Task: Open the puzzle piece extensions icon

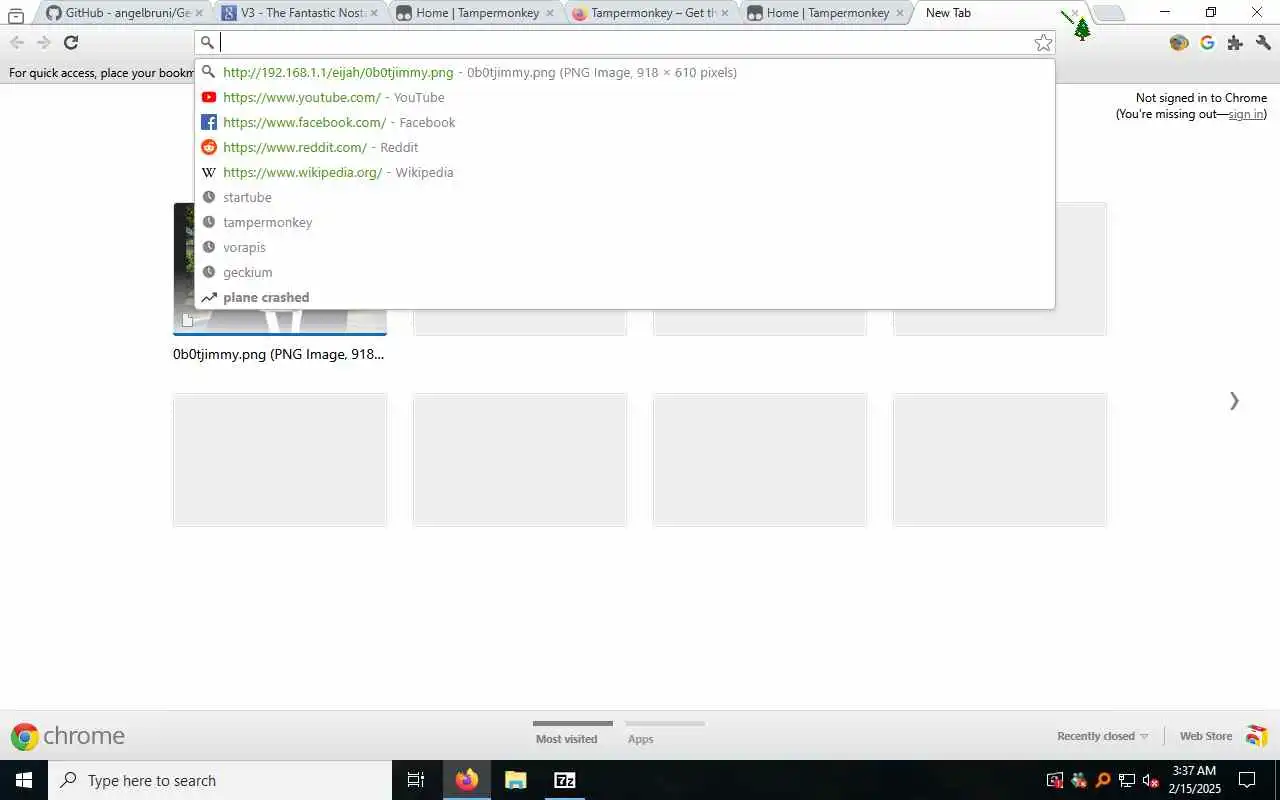Action: 1235,42
